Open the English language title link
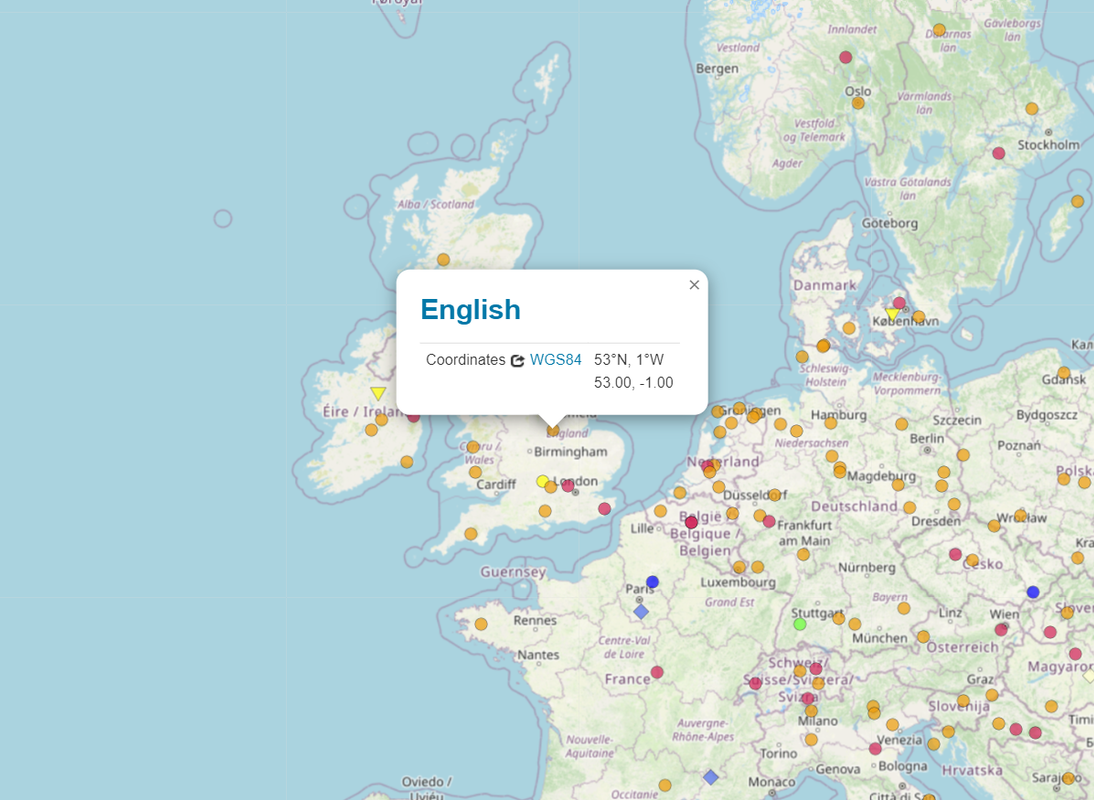Screen dimensions: 1094x800 [x=470, y=310]
